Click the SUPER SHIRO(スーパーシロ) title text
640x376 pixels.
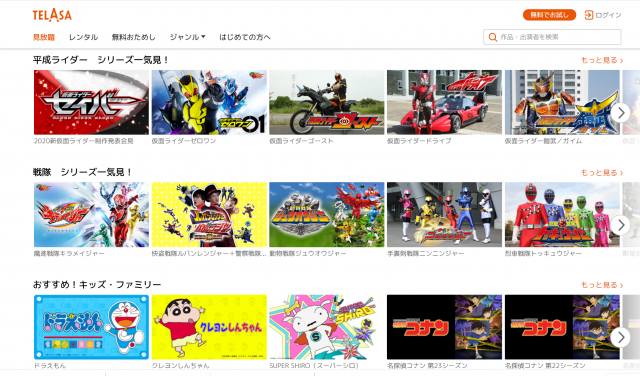(x=314, y=366)
